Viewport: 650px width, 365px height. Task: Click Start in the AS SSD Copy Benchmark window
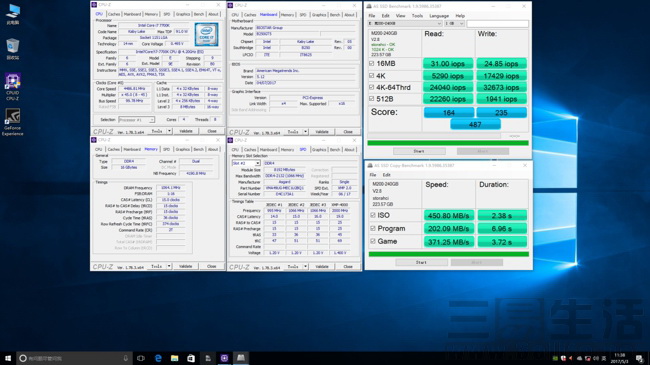(421, 263)
